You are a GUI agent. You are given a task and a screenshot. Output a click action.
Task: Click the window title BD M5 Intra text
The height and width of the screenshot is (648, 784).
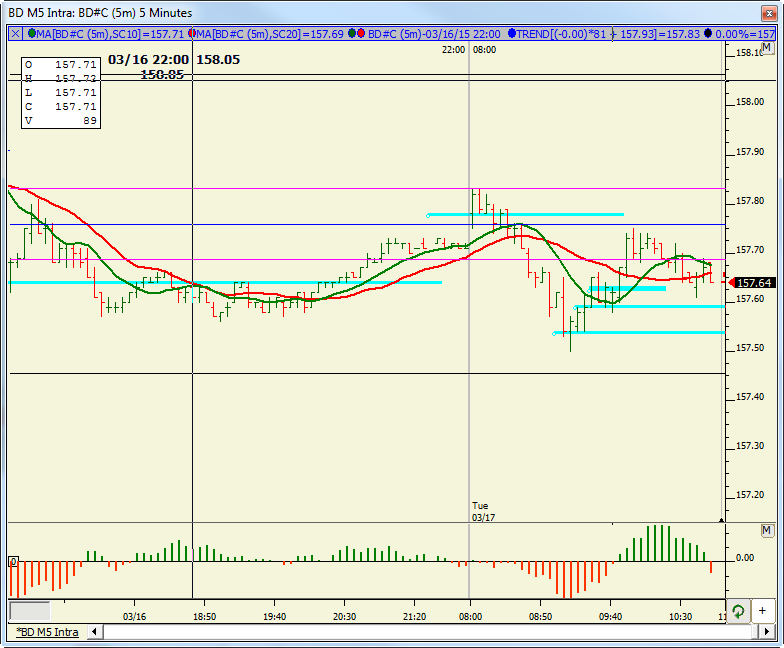click(100, 13)
